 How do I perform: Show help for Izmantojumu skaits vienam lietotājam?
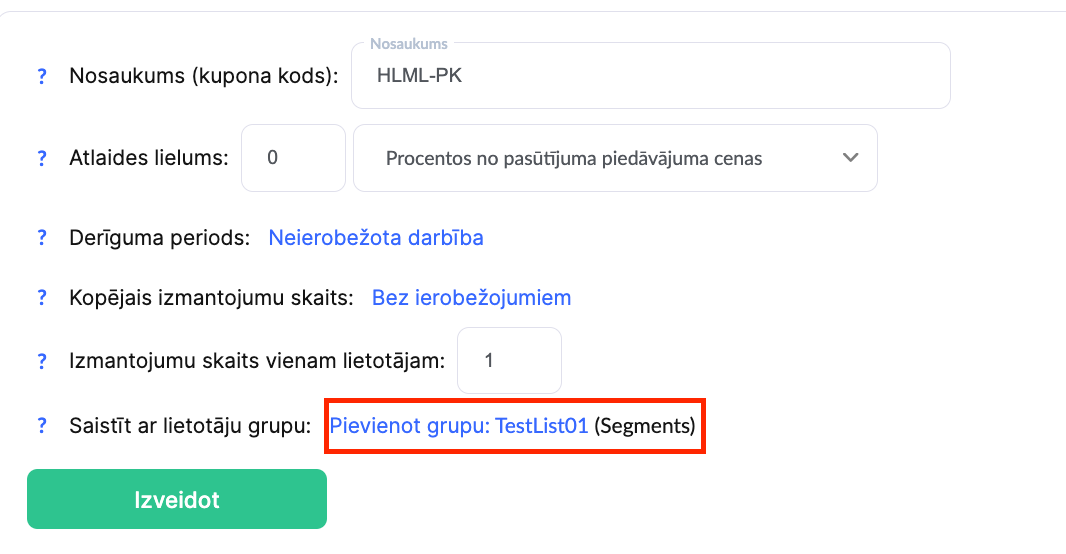pyautogui.click(x=42, y=361)
